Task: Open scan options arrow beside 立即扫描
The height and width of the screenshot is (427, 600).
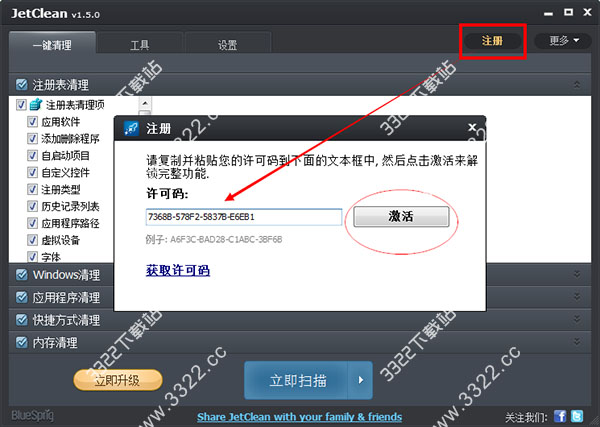Action: [x=360, y=380]
